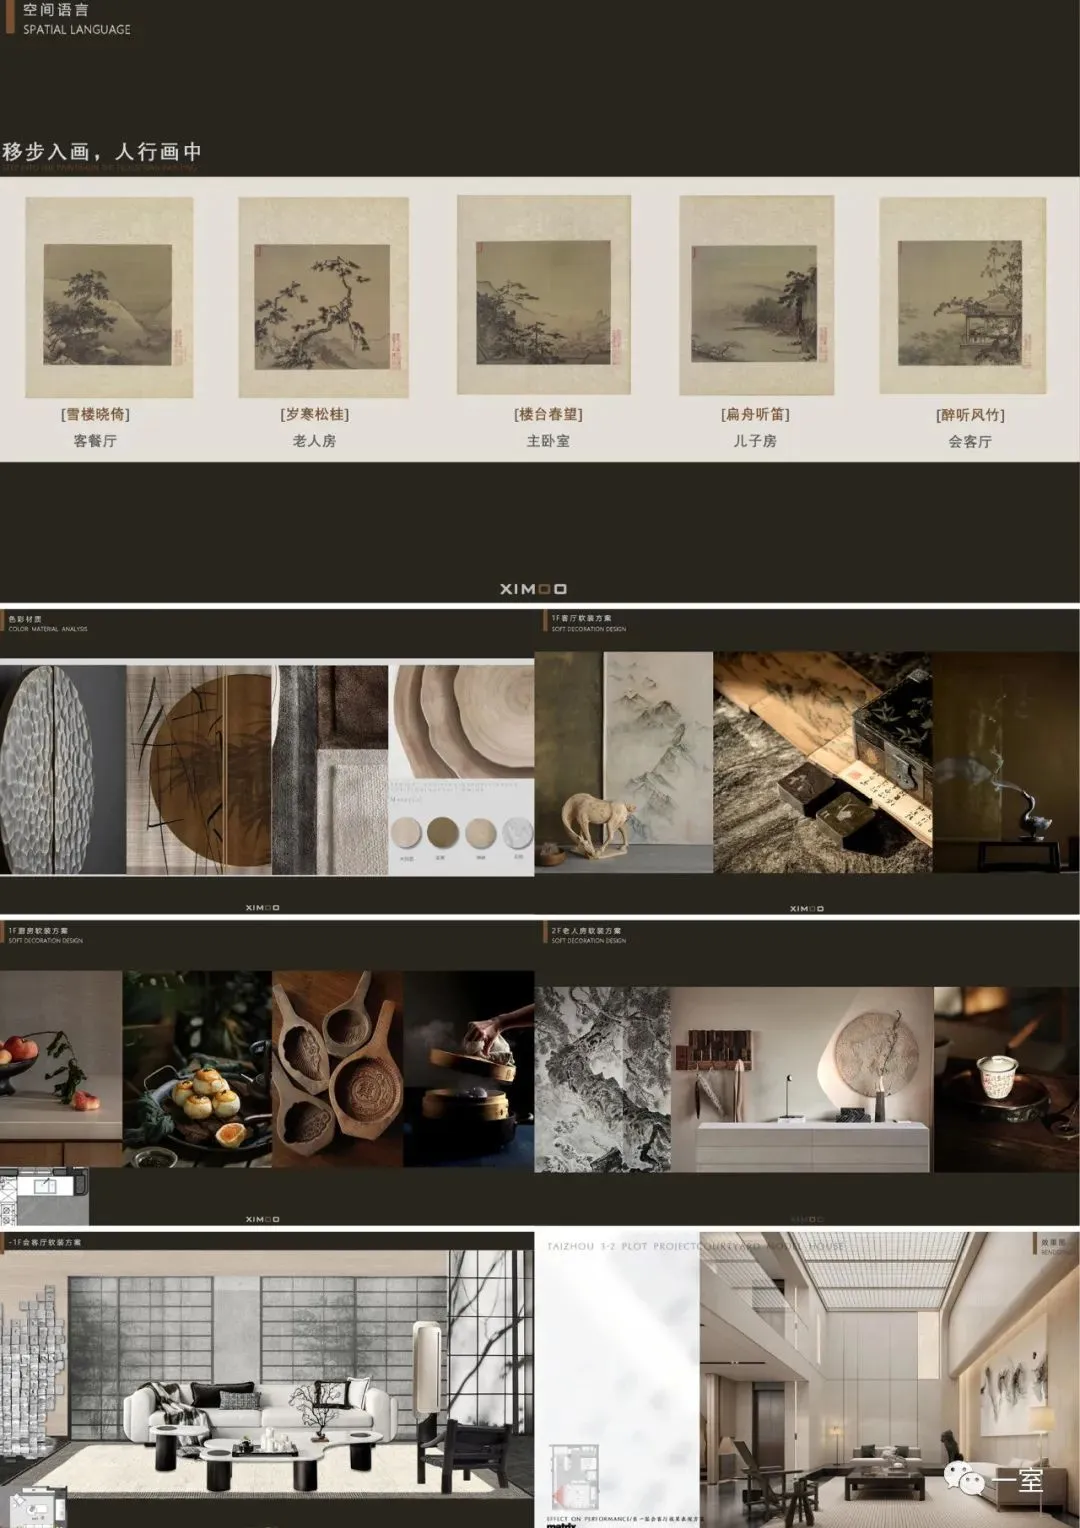Image resolution: width=1080 pixels, height=1528 pixels.
Task: Click the 空间语言 heading
Action: (56, 10)
